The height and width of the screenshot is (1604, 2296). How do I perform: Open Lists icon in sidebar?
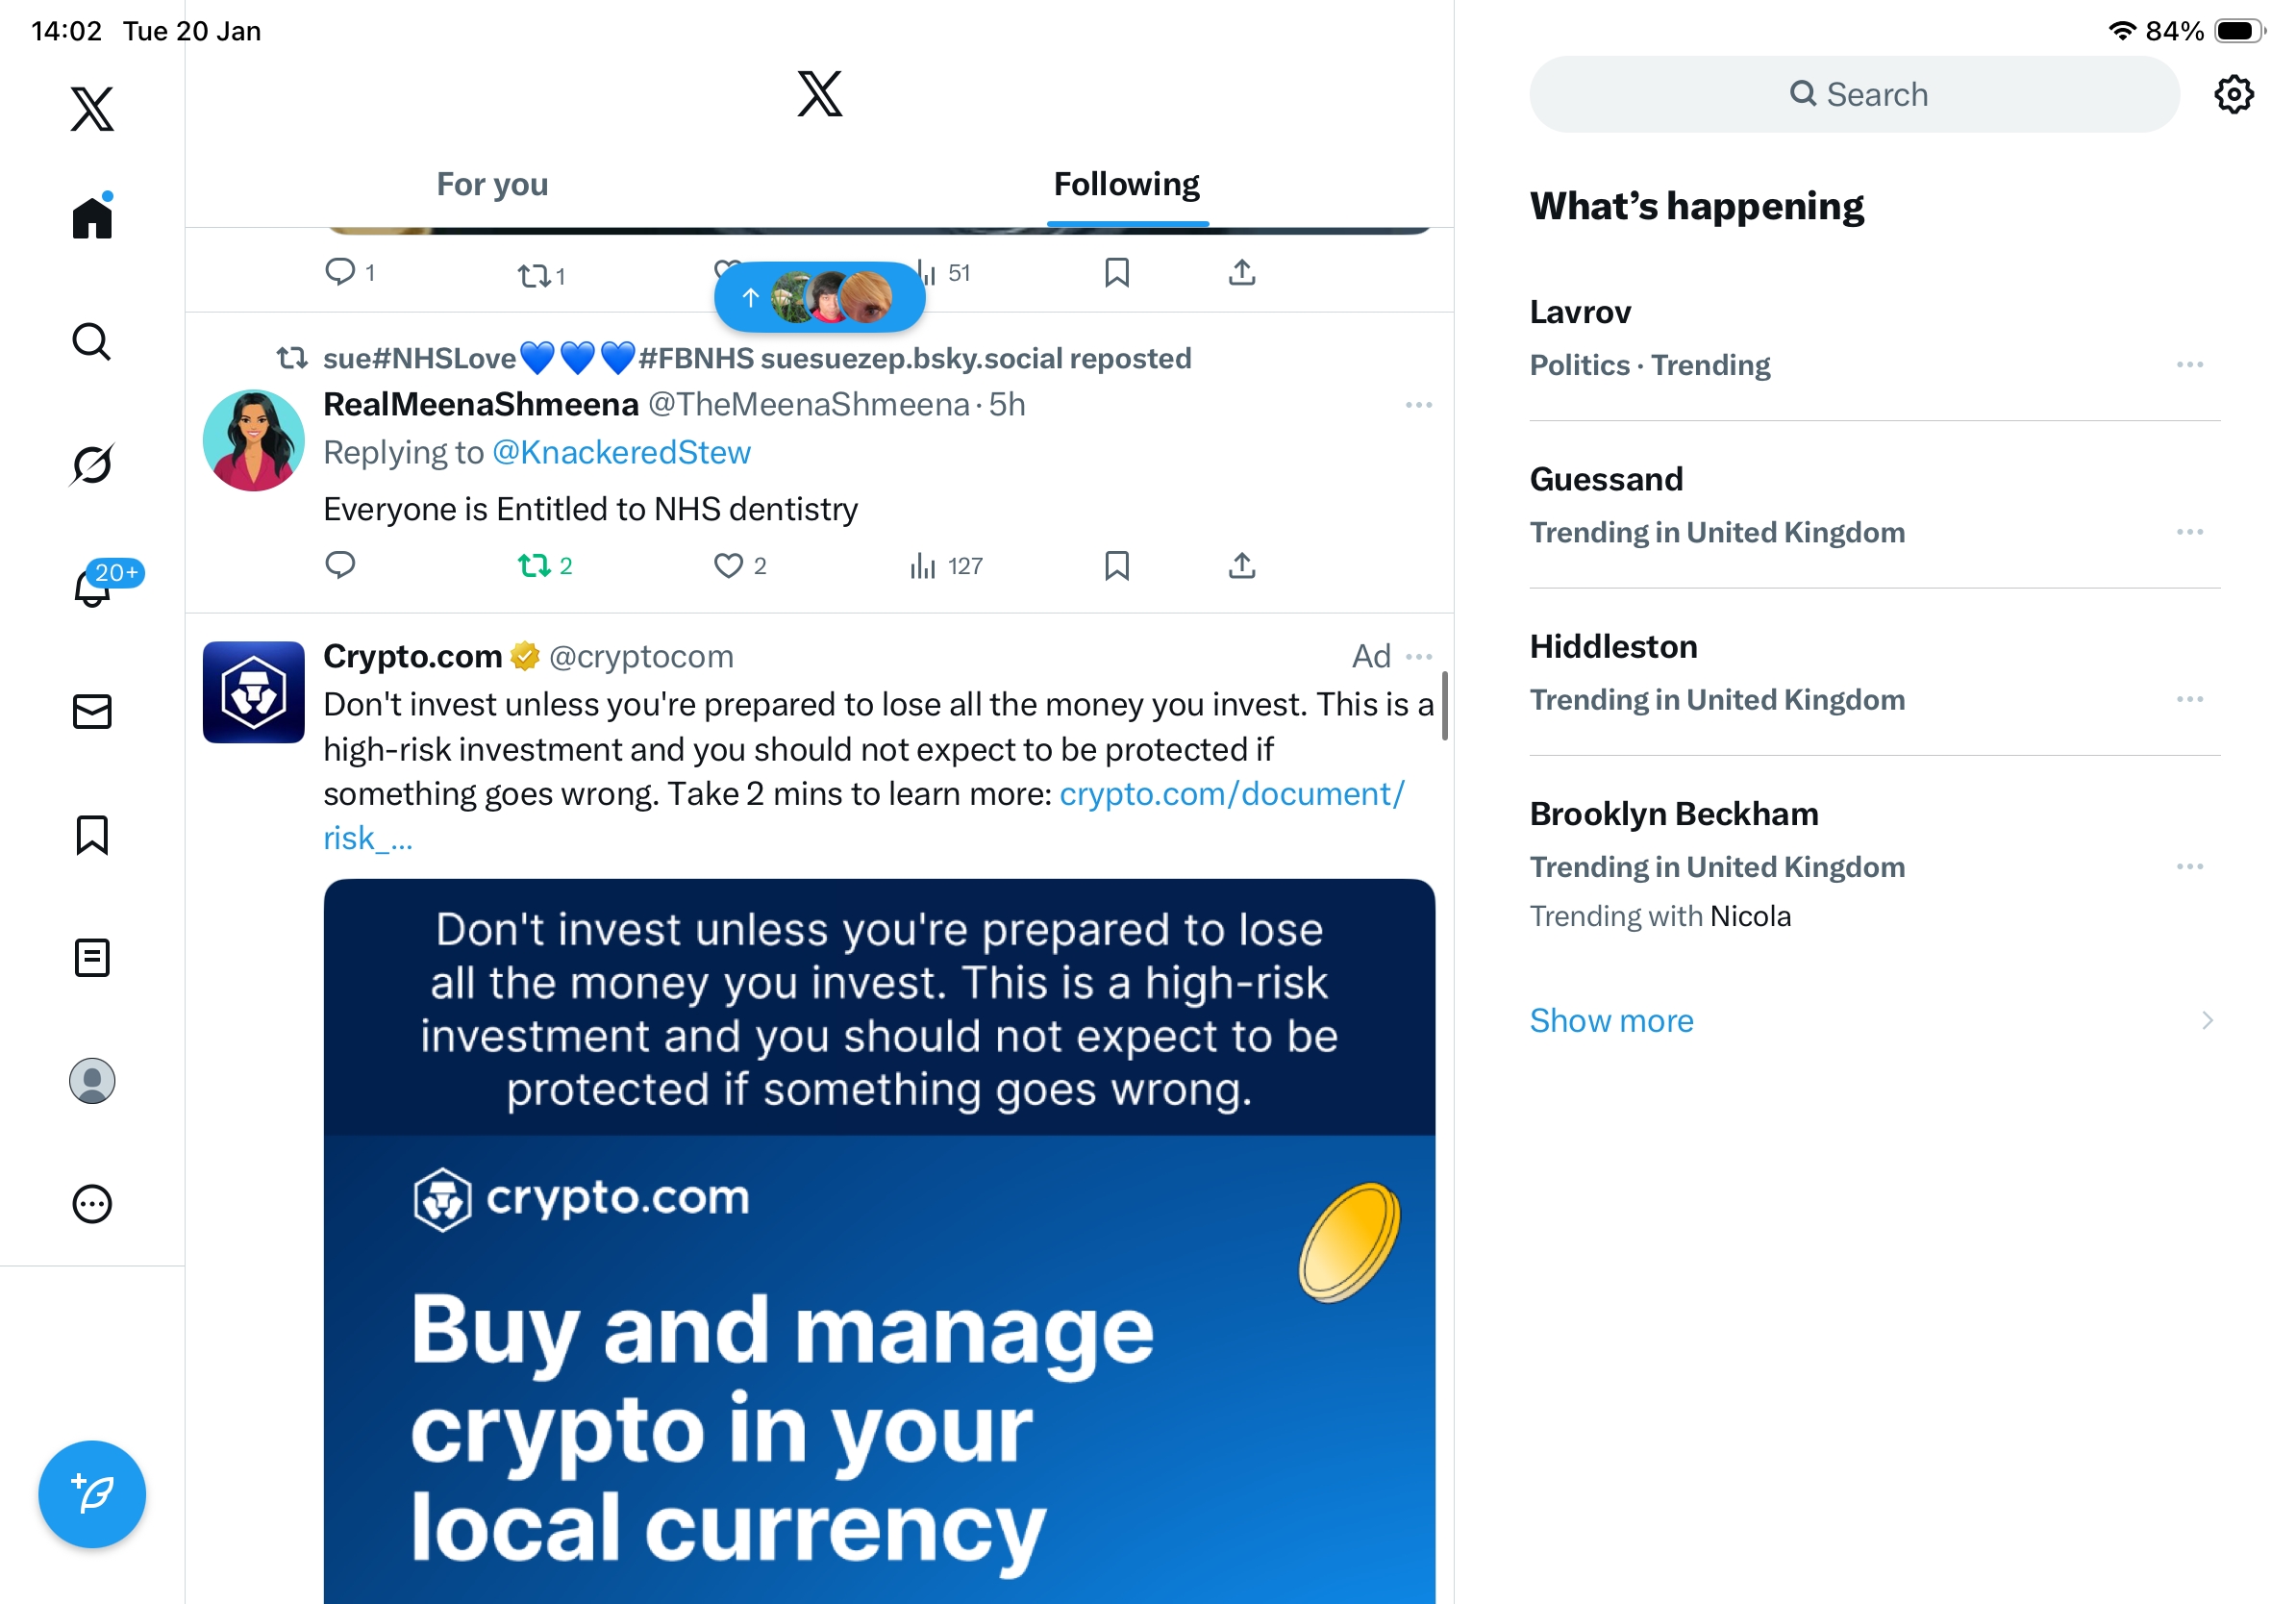click(92, 957)
